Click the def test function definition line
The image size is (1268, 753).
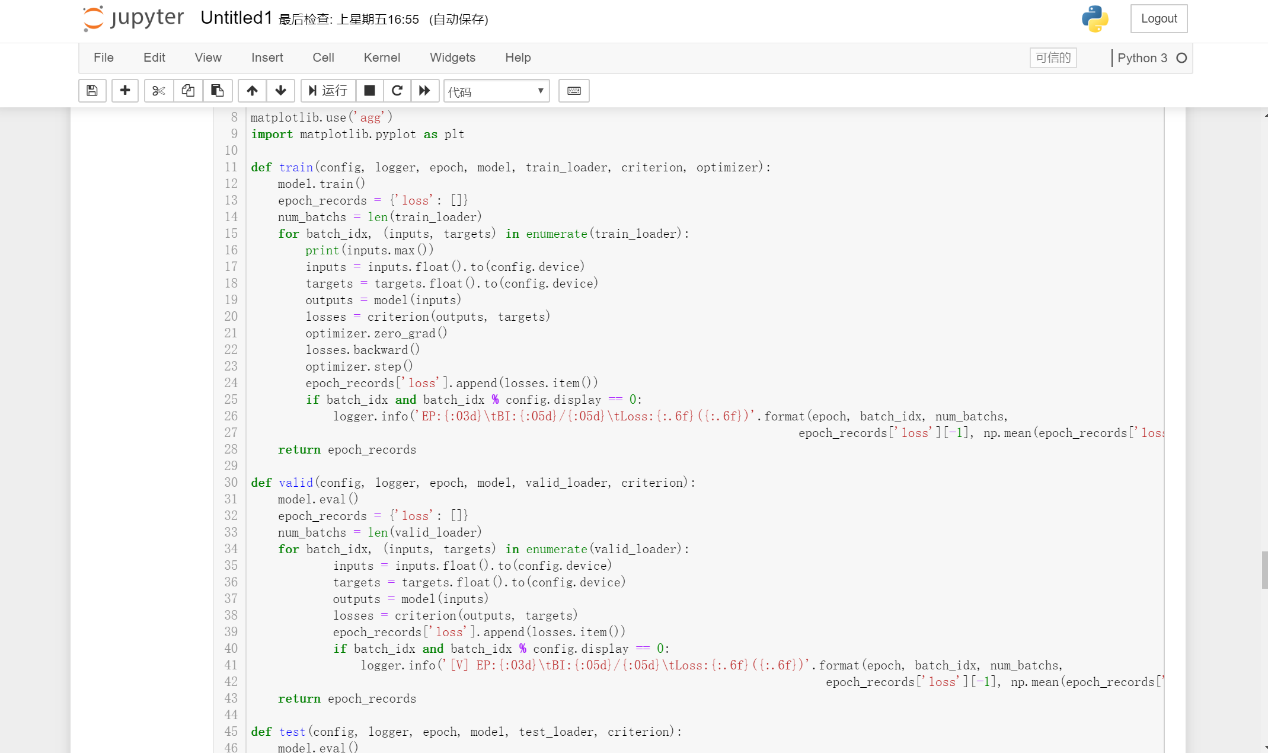pos(466,732)
